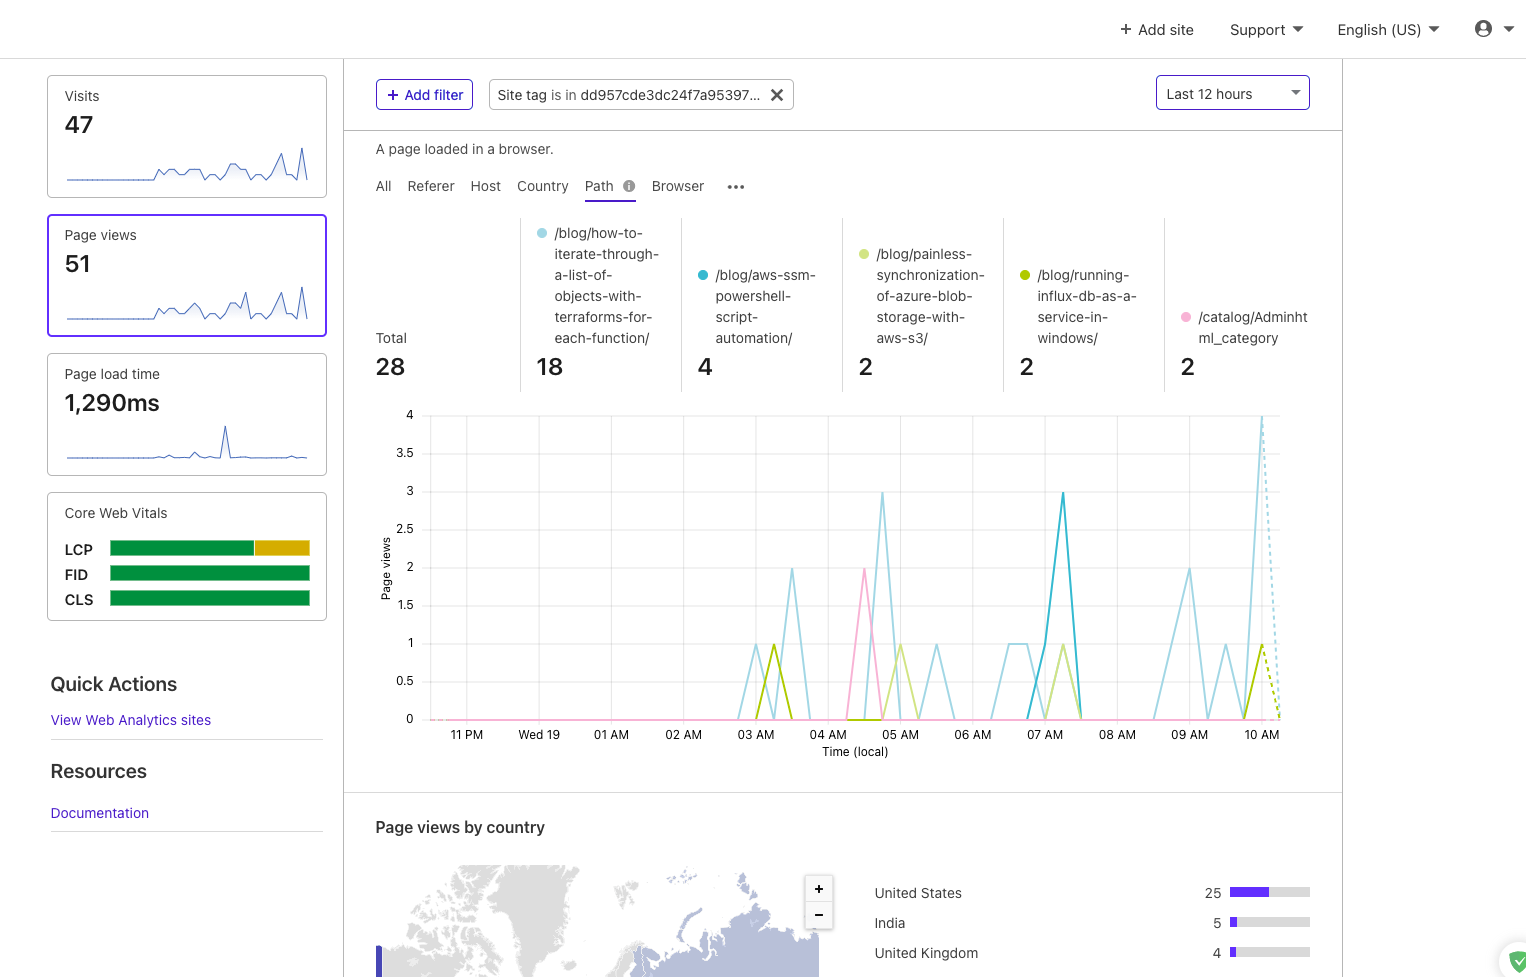Click the Path tab info icon
The height and width of the screenshot is (977, 1526).
pyautogui.click(x=629, y=186)
